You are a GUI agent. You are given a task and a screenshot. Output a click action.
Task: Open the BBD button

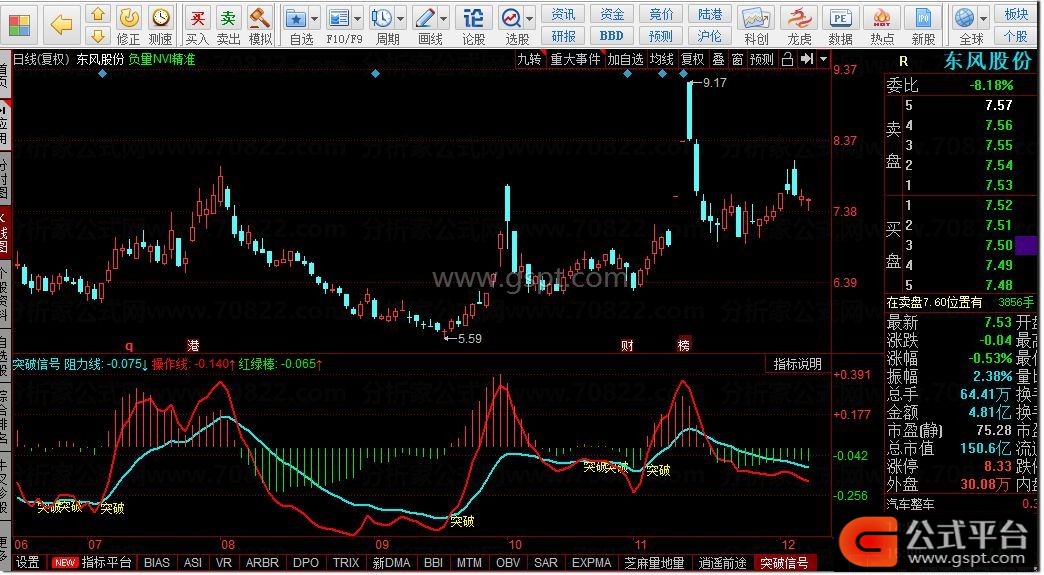(612, 36)
